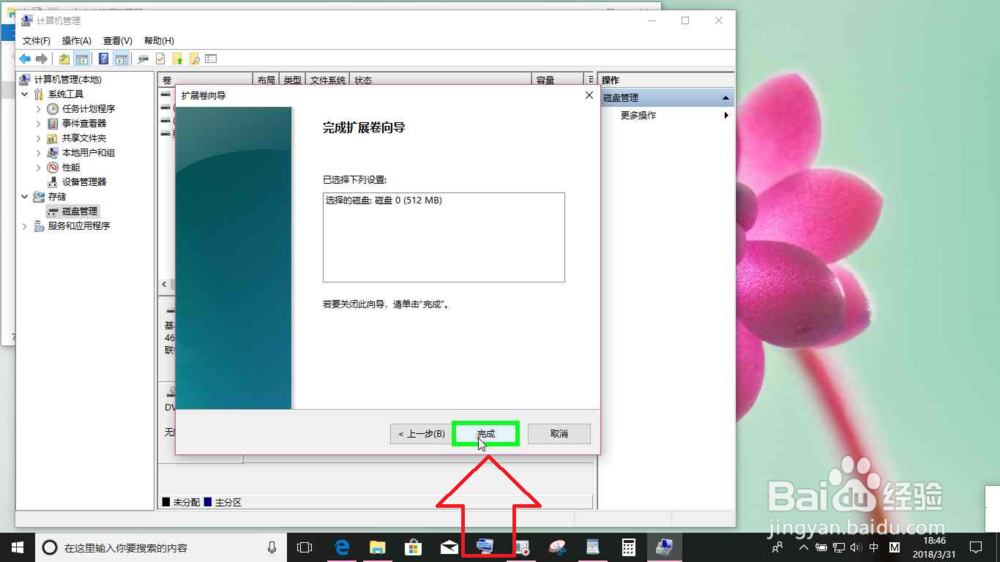Open the 帮助(H) menu
The width and height of the screenshot is (1000, 562).
pyautogui.click(x=159, y=41)
